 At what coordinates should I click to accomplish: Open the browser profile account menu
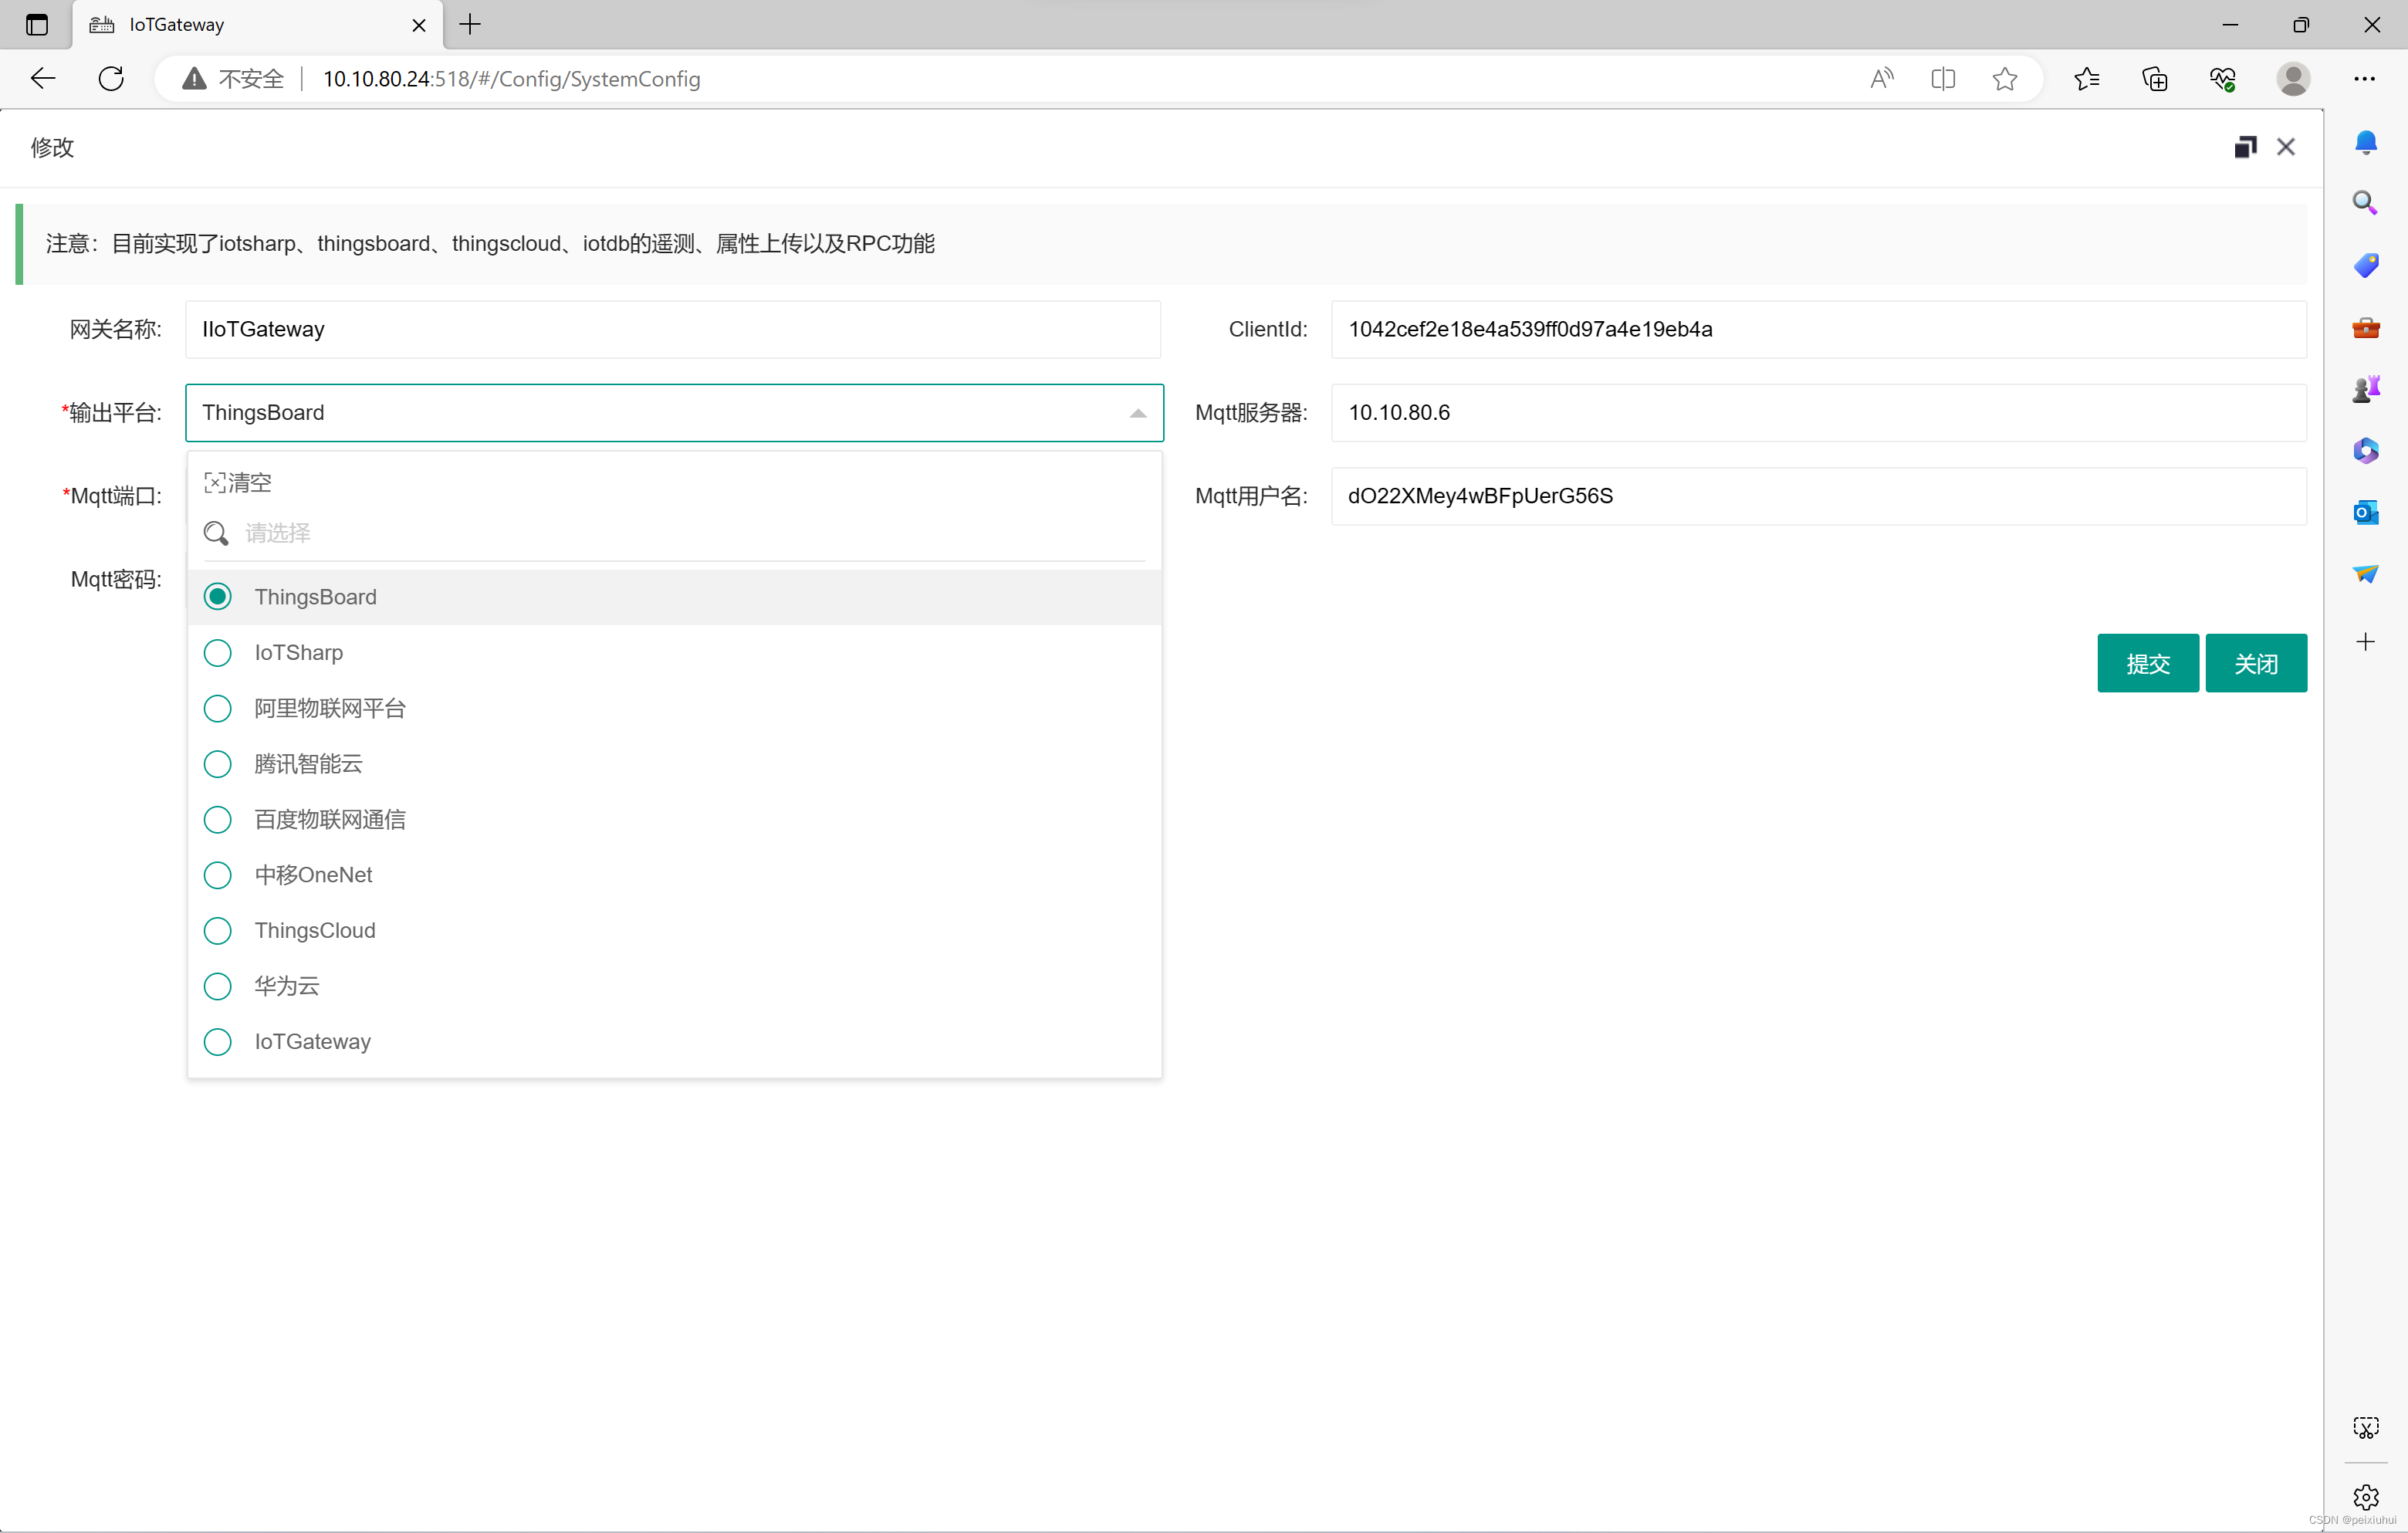point(2294,79)
